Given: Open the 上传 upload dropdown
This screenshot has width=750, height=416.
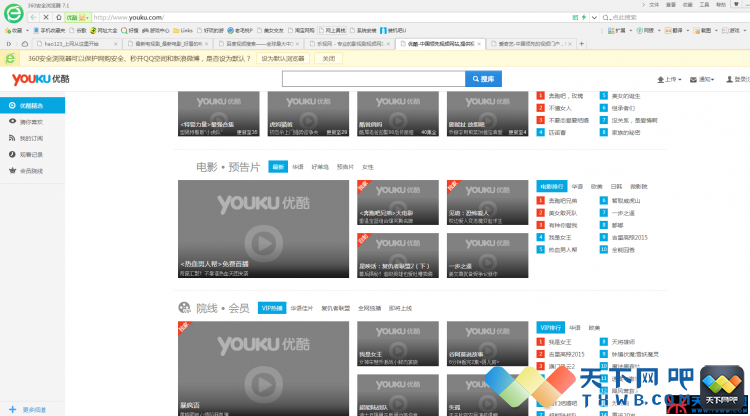Looking at the screenshot, I should pos(669,79).
